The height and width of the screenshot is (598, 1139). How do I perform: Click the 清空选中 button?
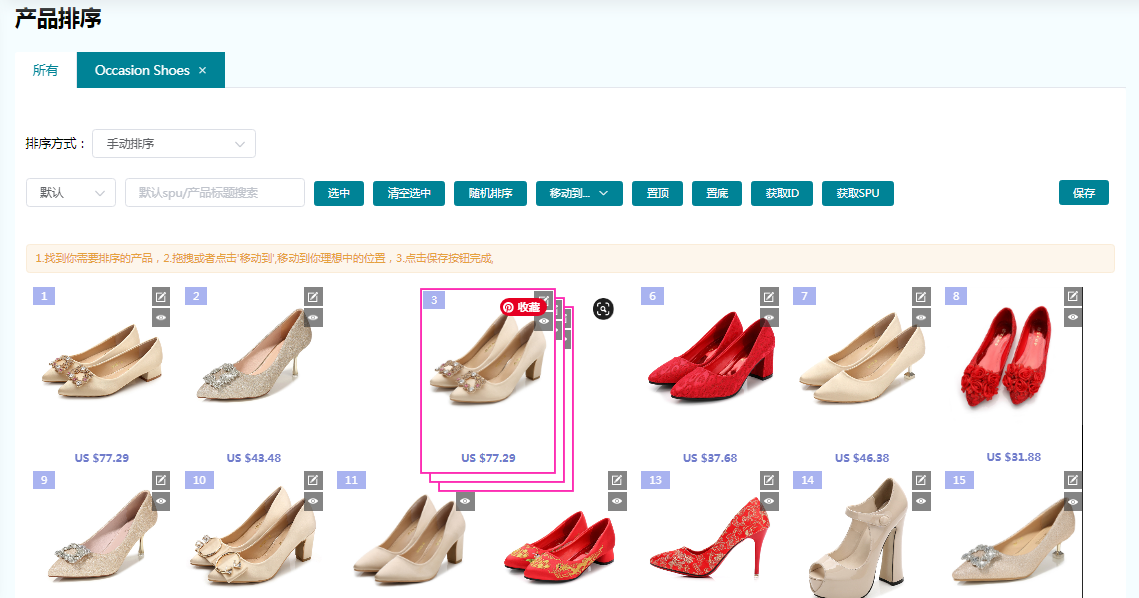tap(409, 193)
